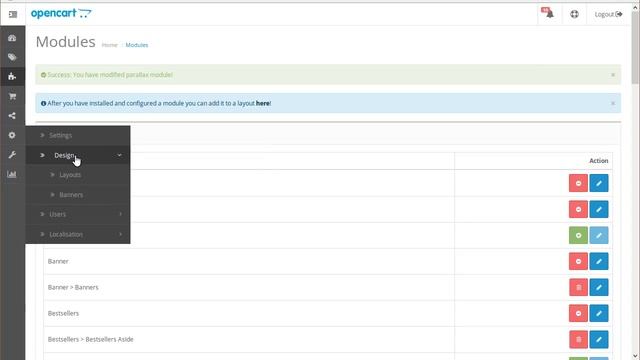Select Design menu item

point(64,155)
